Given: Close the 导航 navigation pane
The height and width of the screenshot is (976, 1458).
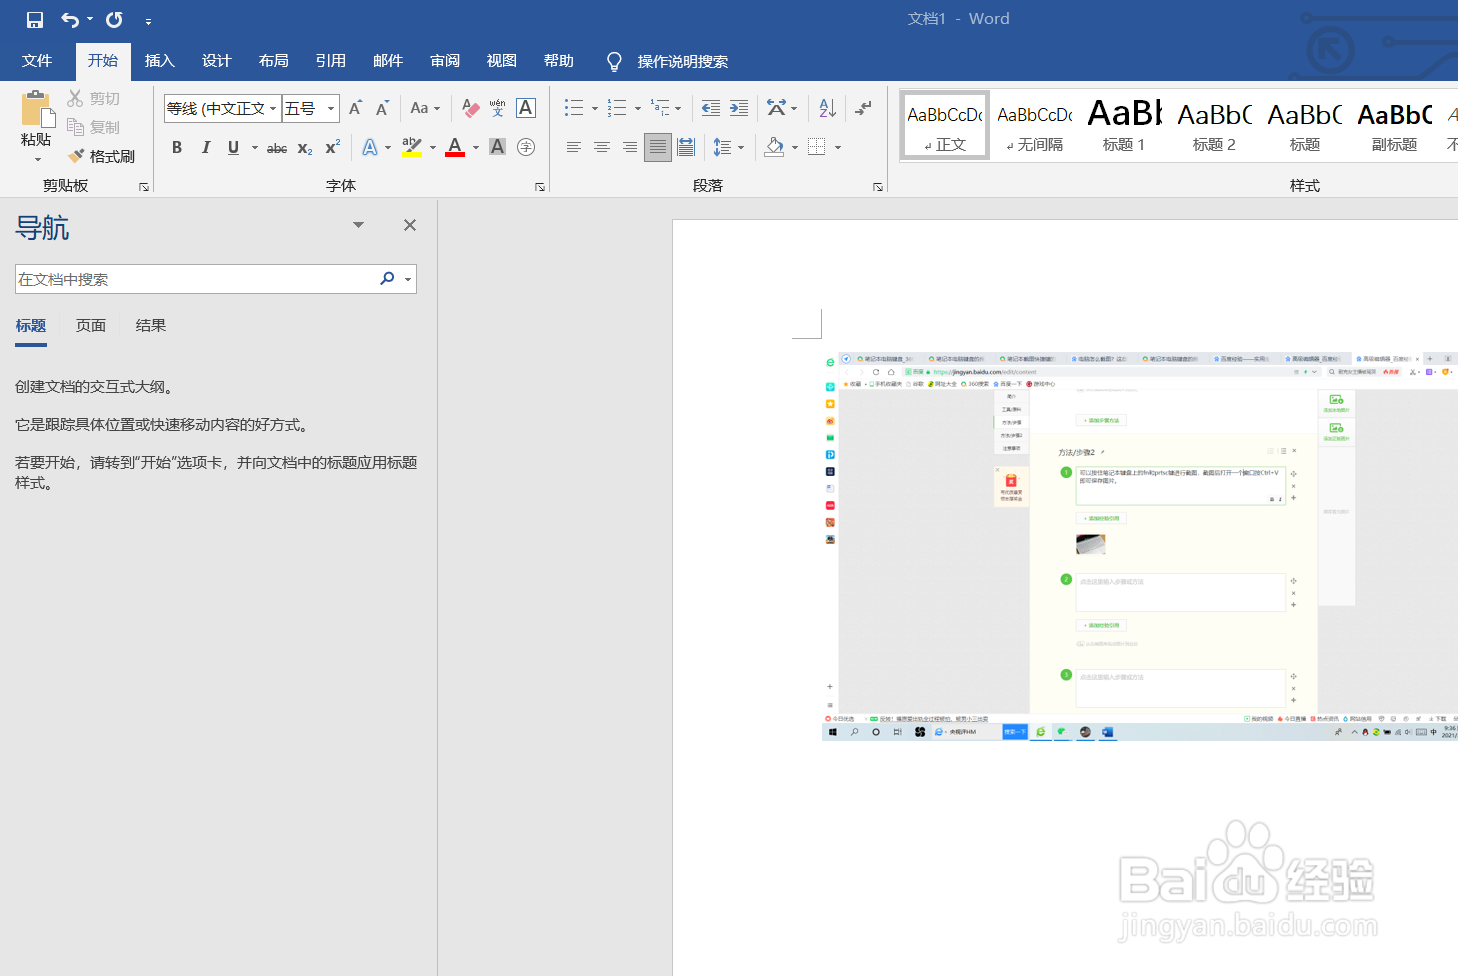Looking at the screenshot, I should pos(410,225).
